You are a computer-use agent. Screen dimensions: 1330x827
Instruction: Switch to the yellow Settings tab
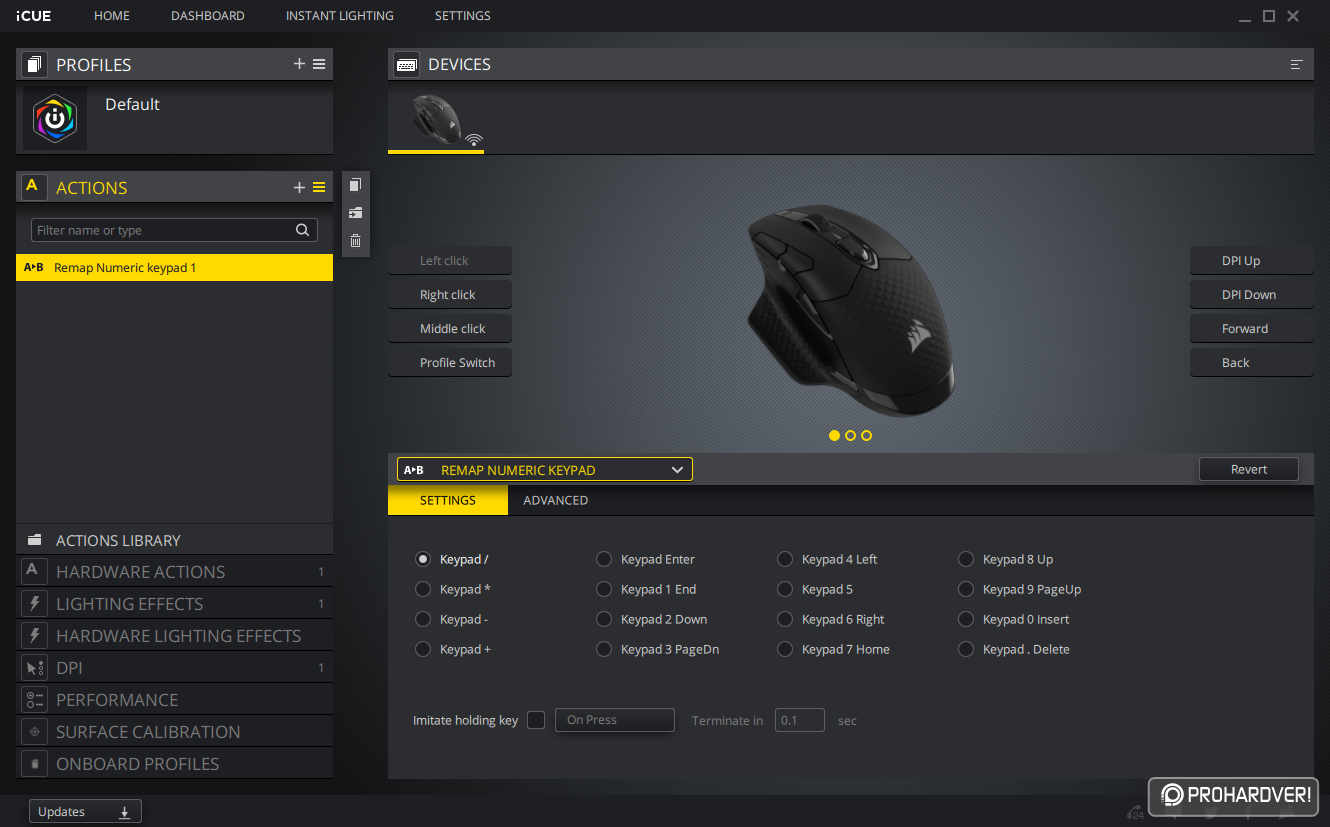tap(448, 500)
